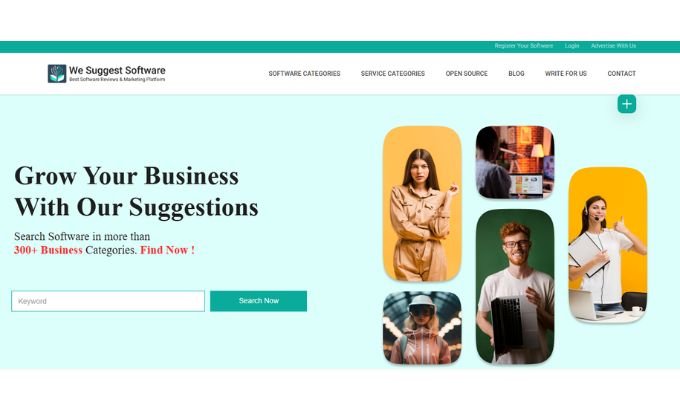Click Register Your Software link

[x=523, y=46]
